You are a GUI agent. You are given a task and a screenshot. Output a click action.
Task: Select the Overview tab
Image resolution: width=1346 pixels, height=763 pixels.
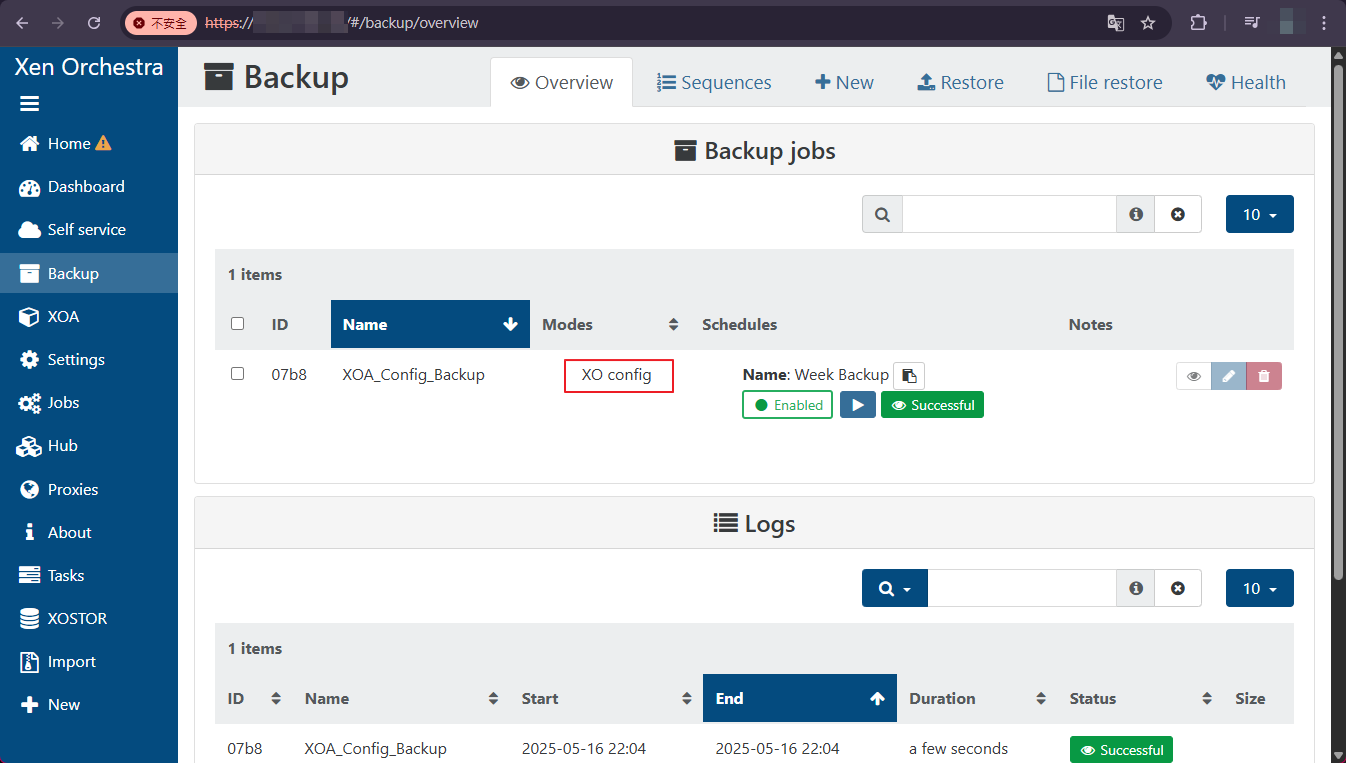tap(562, 83)
